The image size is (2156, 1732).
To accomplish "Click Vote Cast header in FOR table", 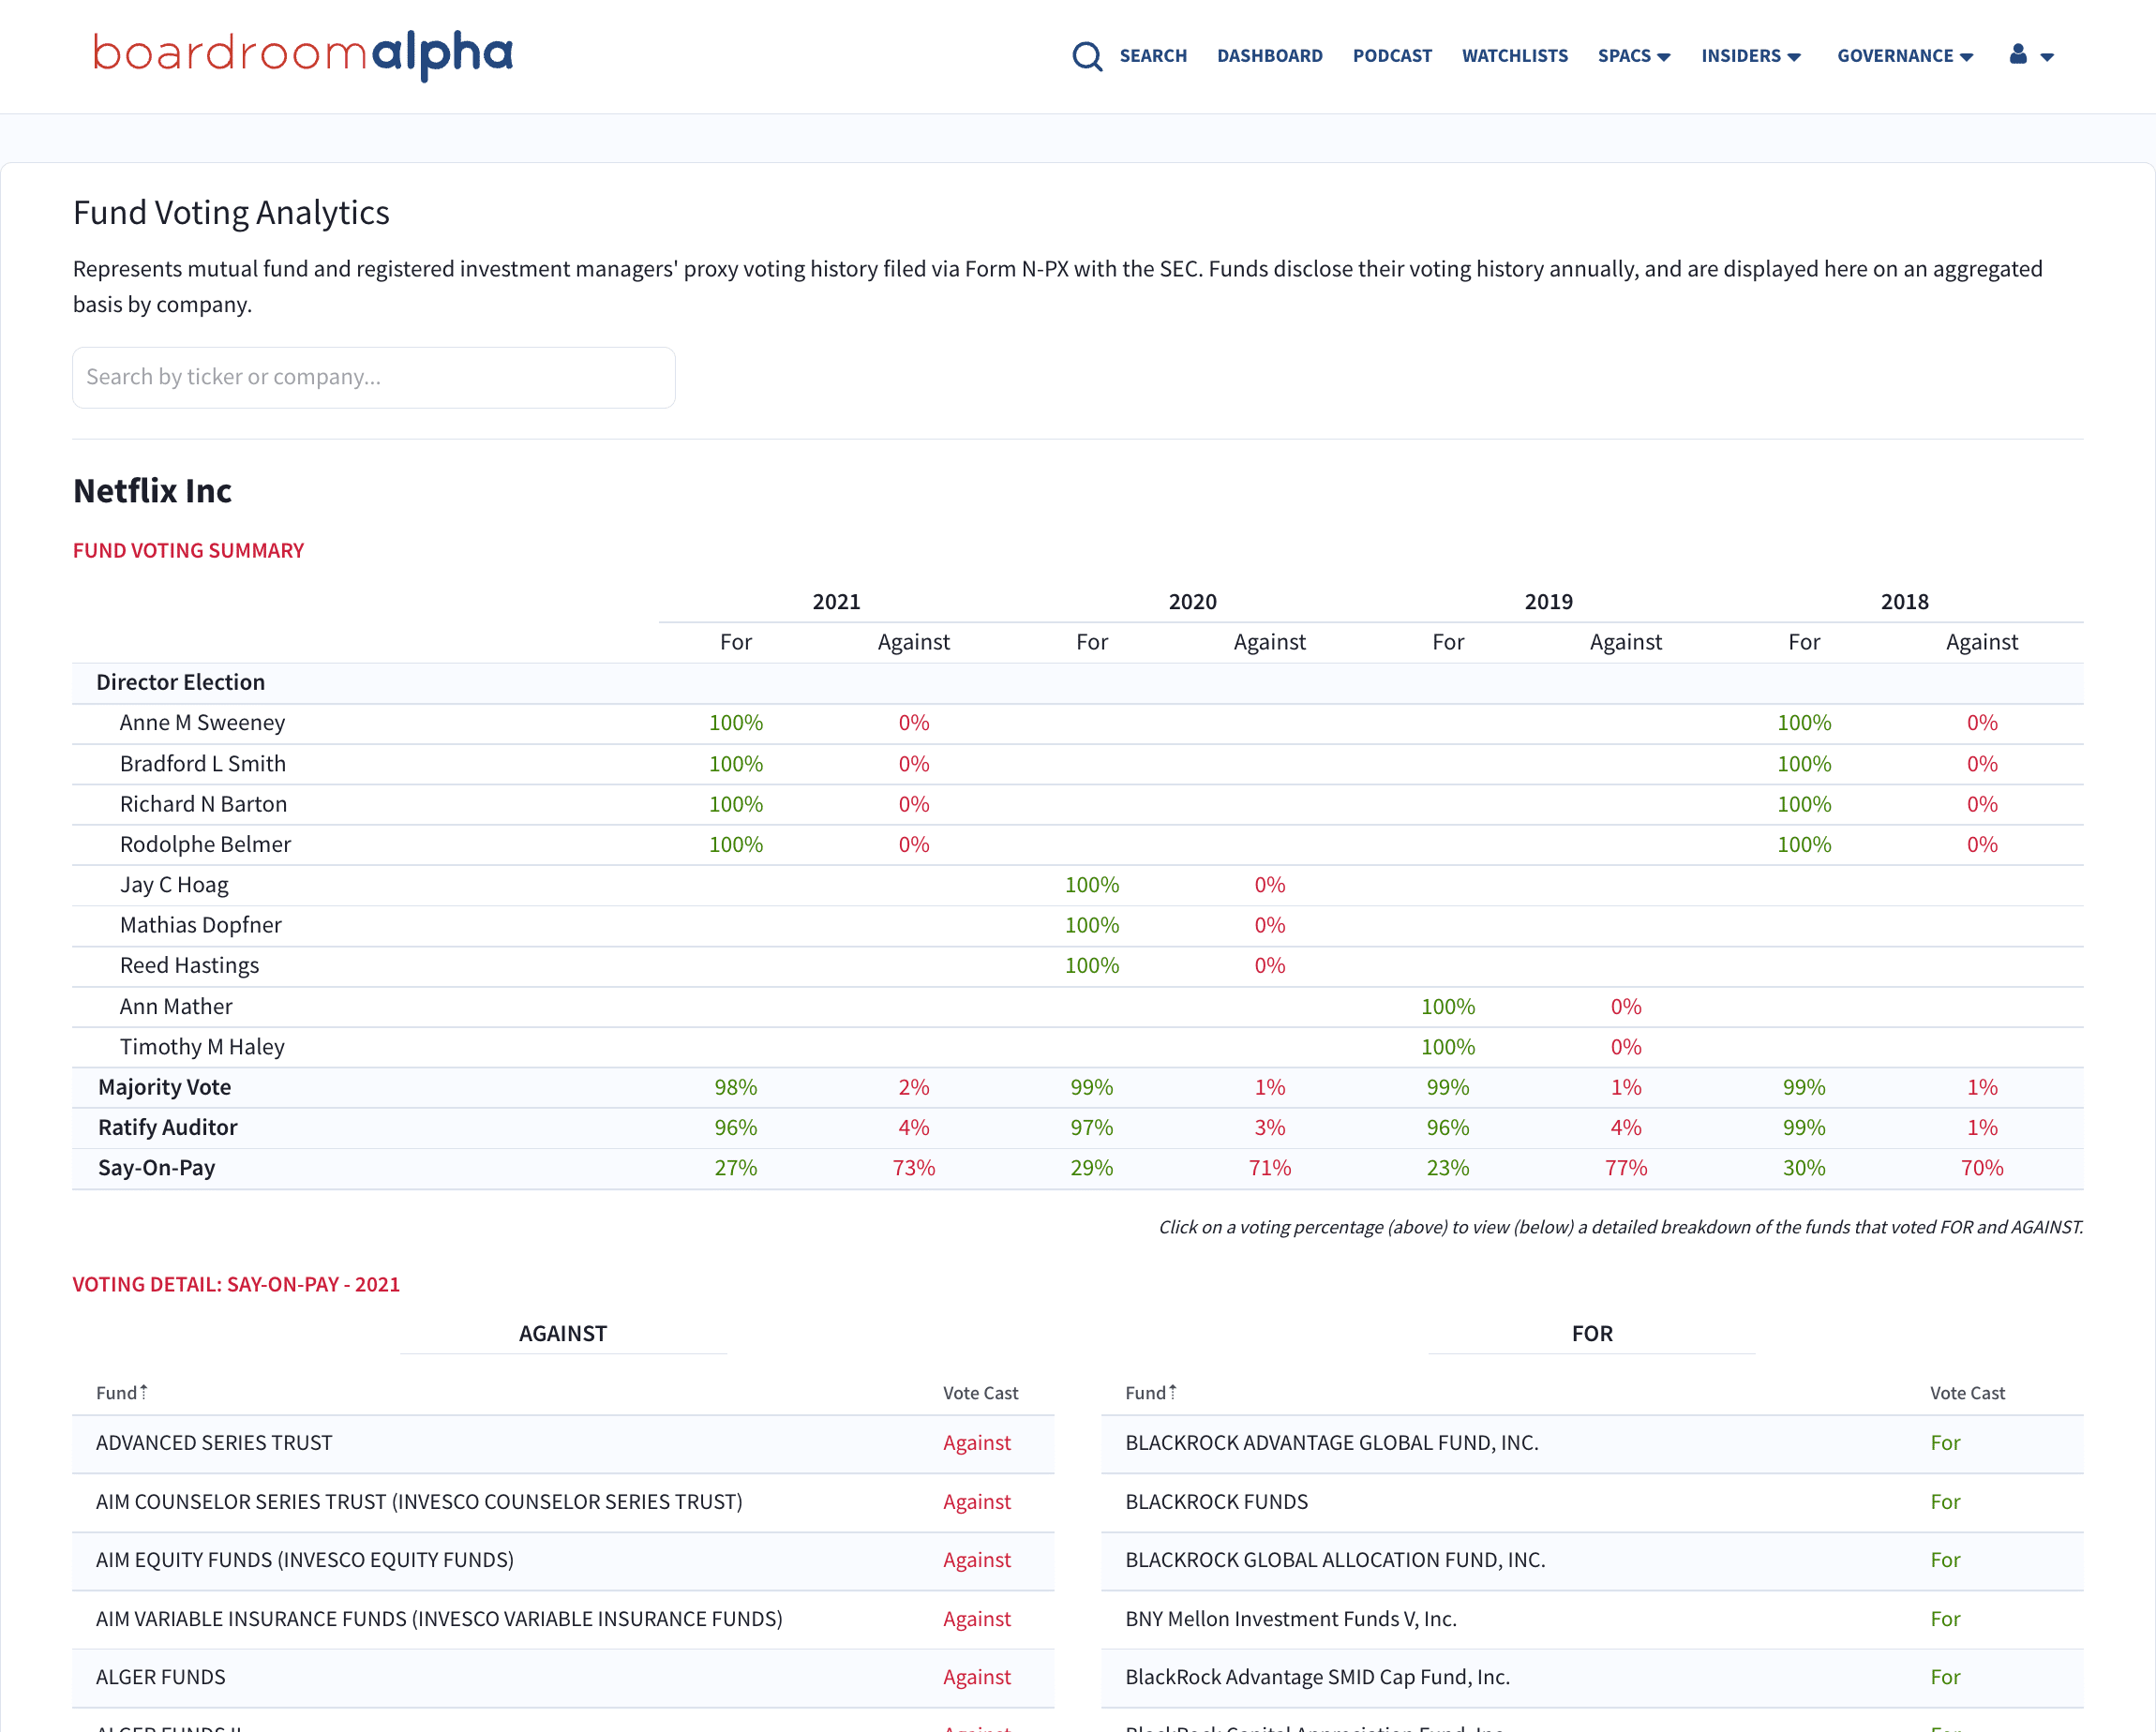I will 1967,1392.
